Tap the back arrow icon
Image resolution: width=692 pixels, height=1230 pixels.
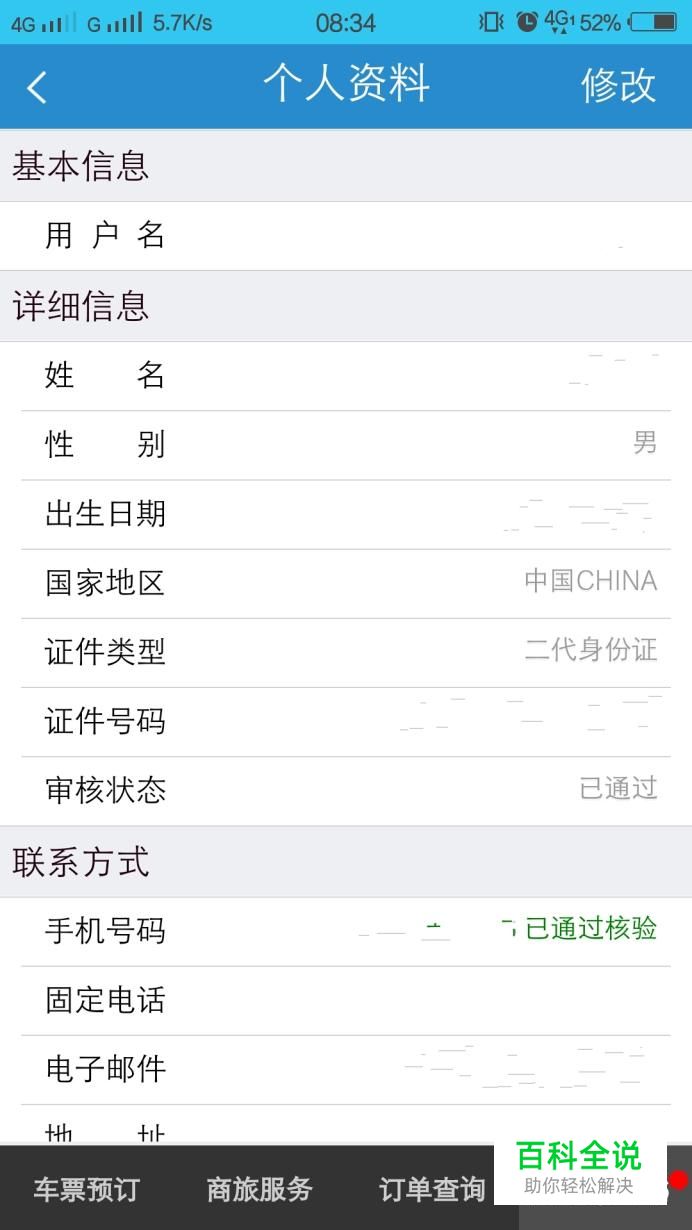coord(37,87)
